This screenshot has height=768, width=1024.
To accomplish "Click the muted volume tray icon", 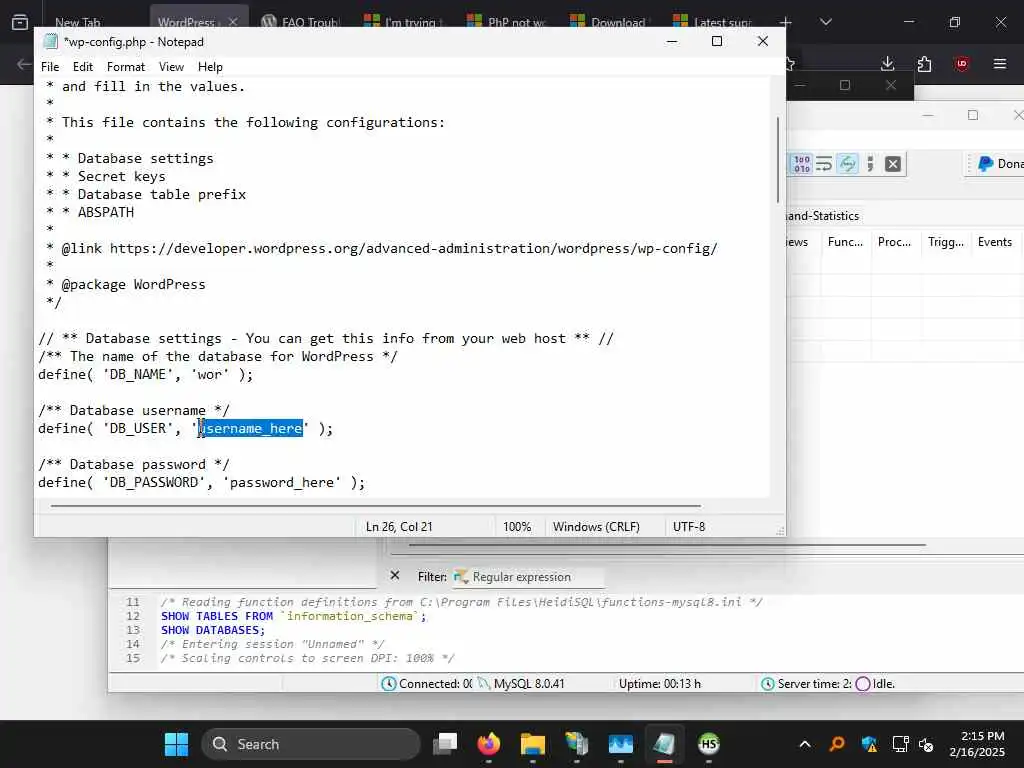I will tap(925, 744).
